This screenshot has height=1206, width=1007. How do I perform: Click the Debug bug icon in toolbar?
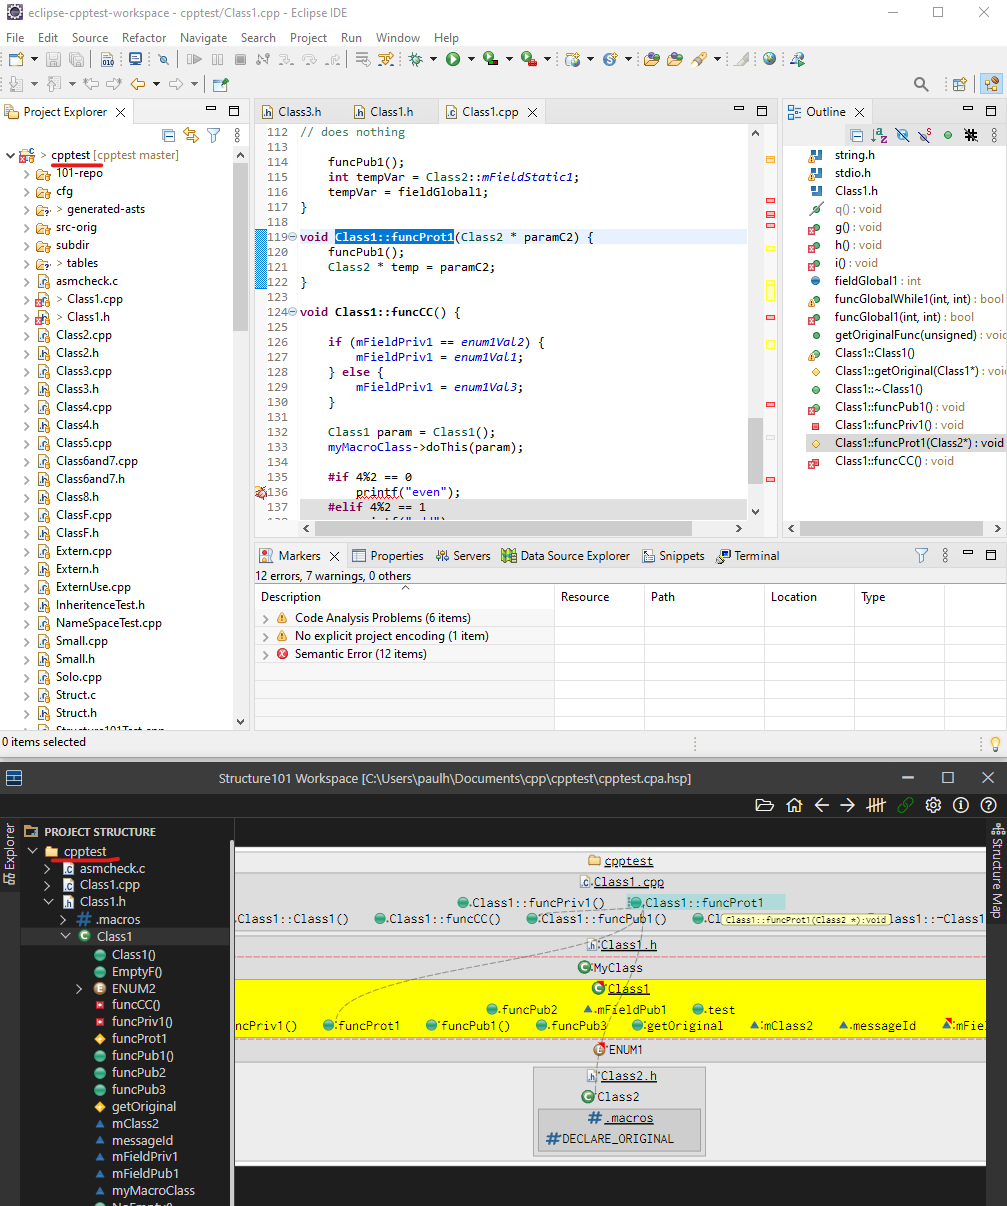click(415, 60)
